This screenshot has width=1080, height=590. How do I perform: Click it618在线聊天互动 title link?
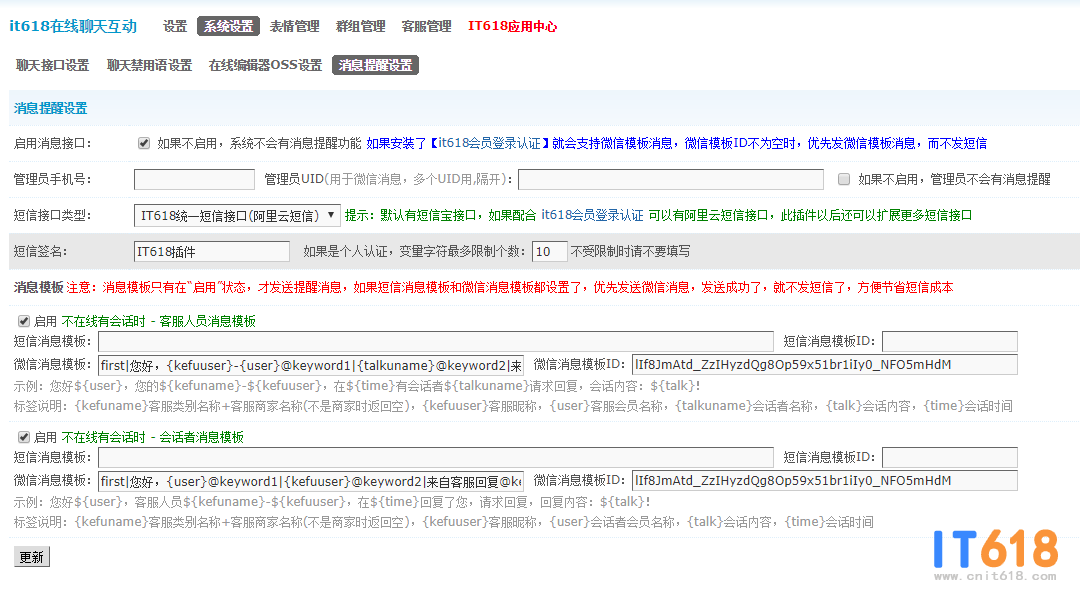(x=73, y=26)
